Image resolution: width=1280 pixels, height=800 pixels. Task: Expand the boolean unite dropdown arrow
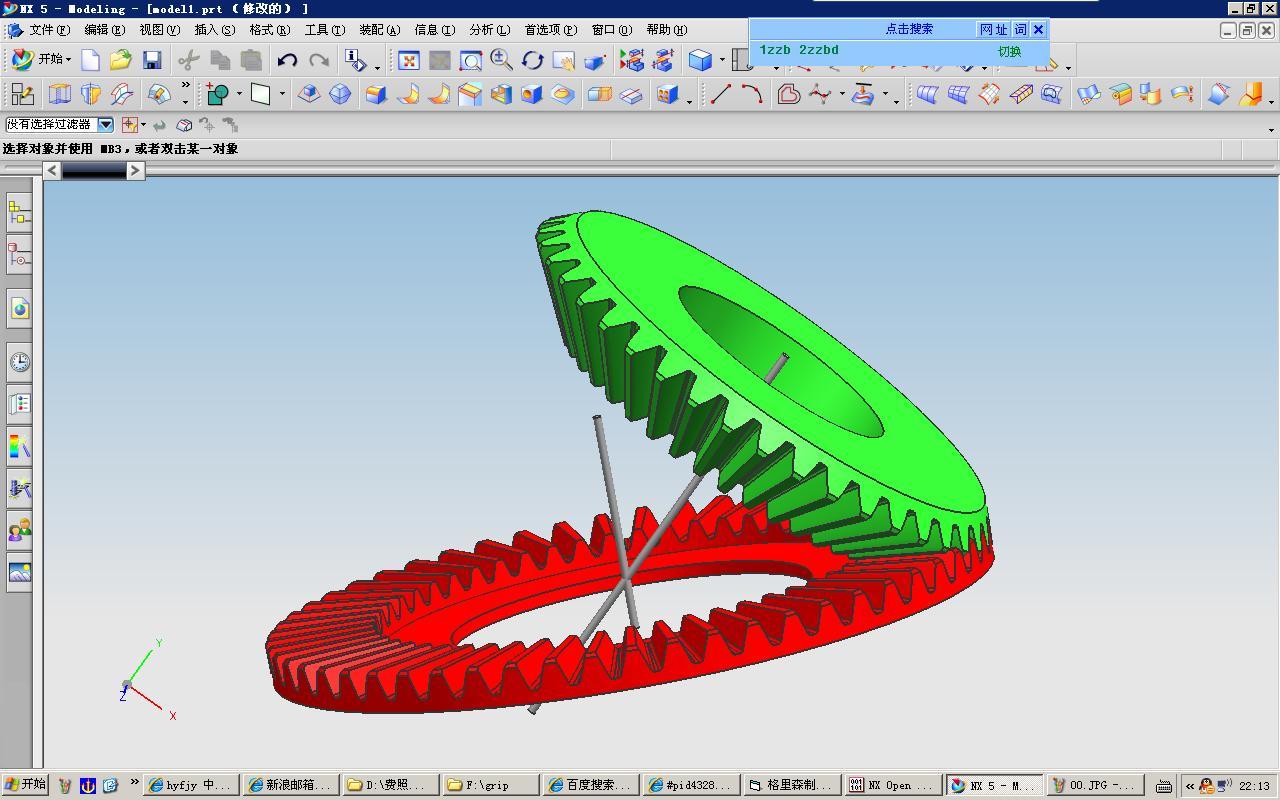[x=239, y=95]
